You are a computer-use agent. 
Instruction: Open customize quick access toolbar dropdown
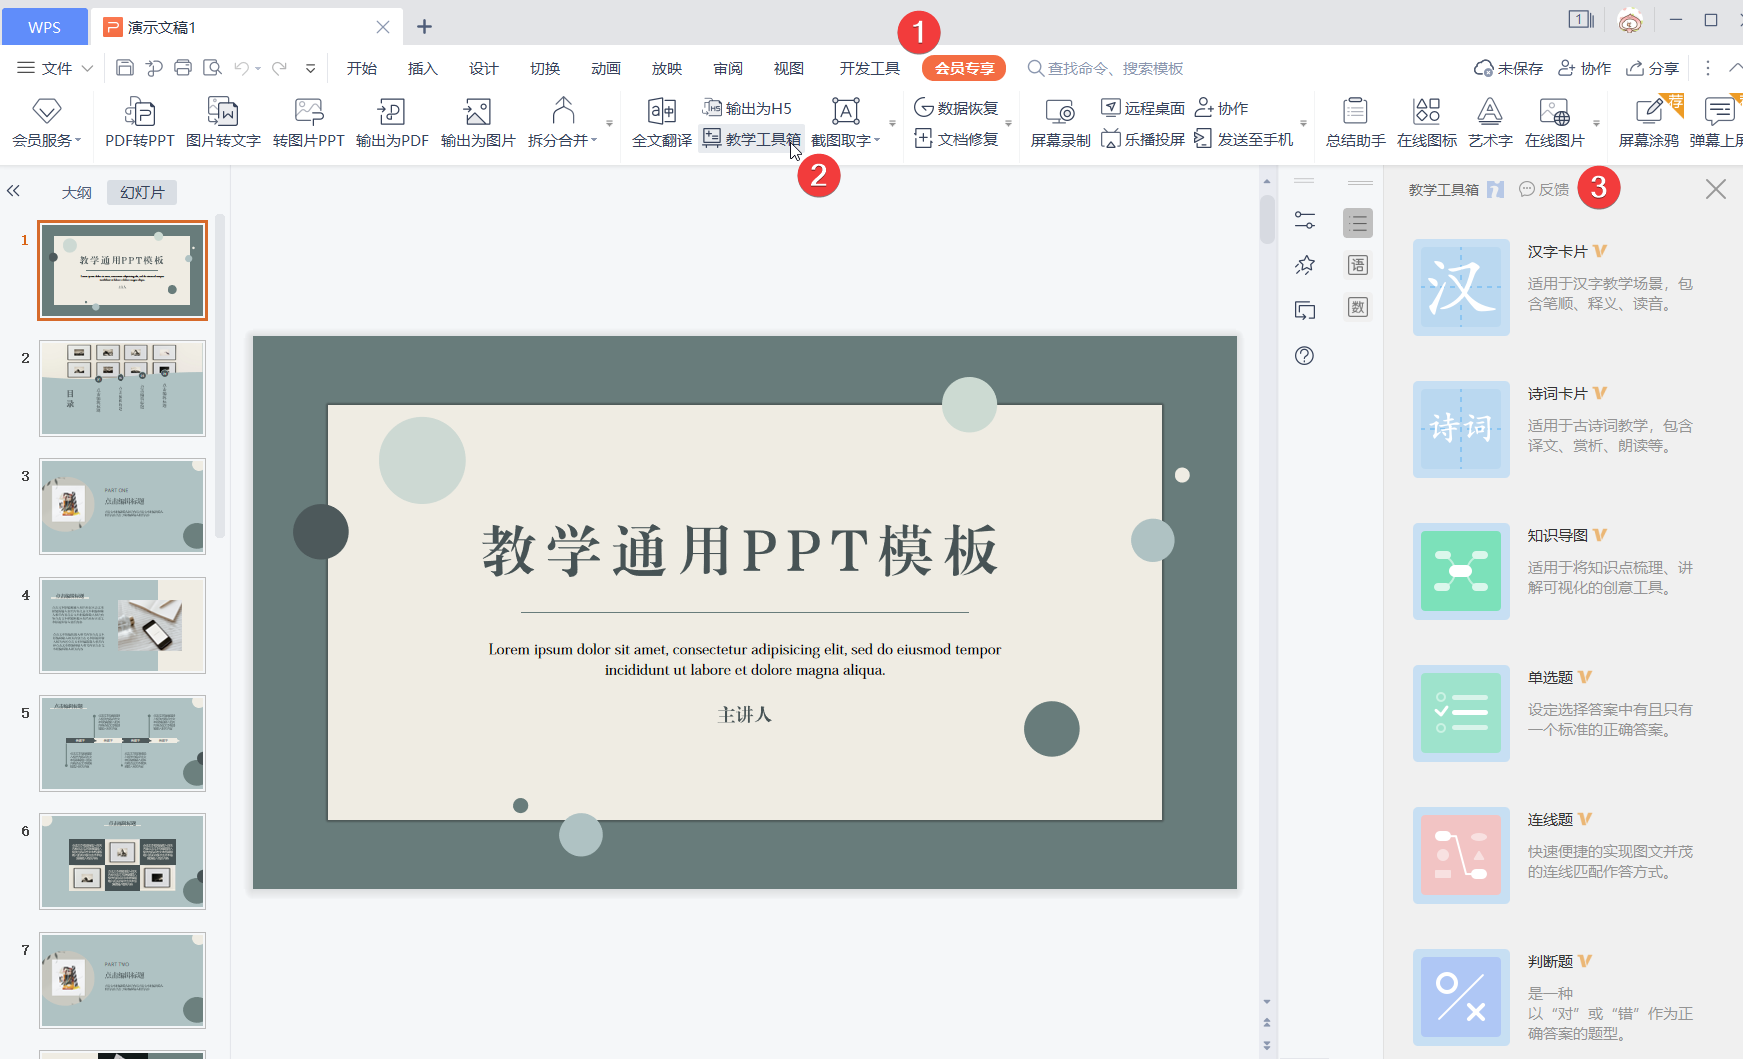pos(311,68)
